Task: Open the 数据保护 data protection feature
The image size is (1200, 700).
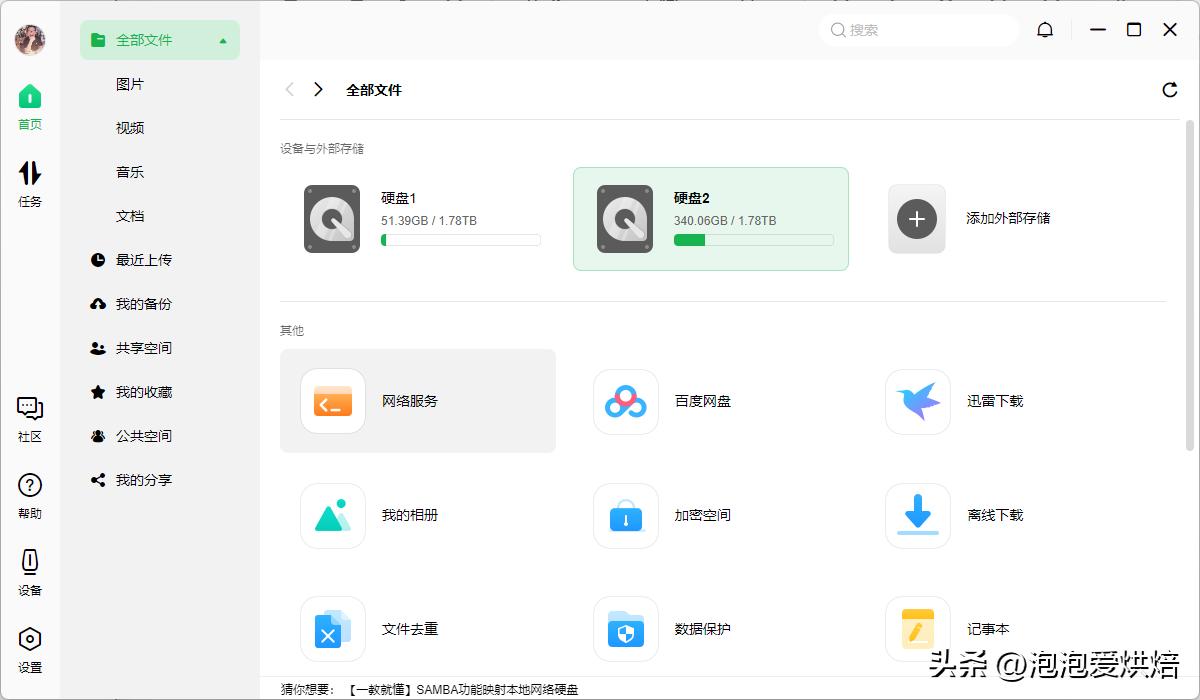Action: (703, 629)
